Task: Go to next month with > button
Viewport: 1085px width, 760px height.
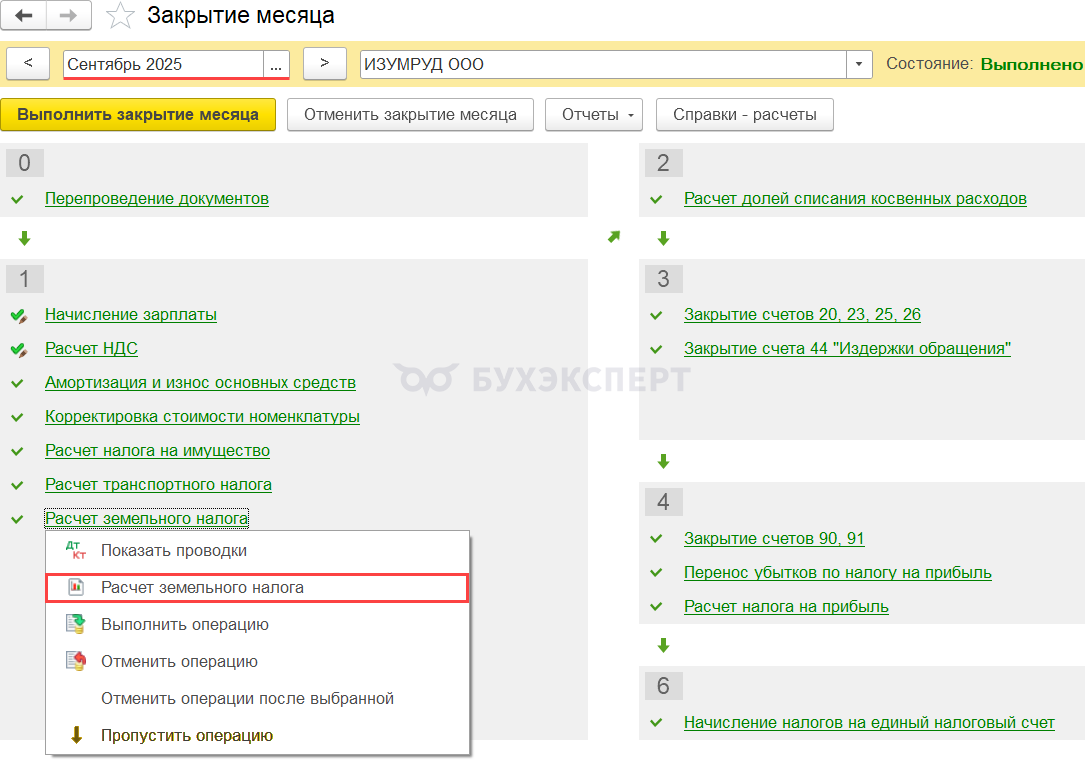Action: point(324,63)
